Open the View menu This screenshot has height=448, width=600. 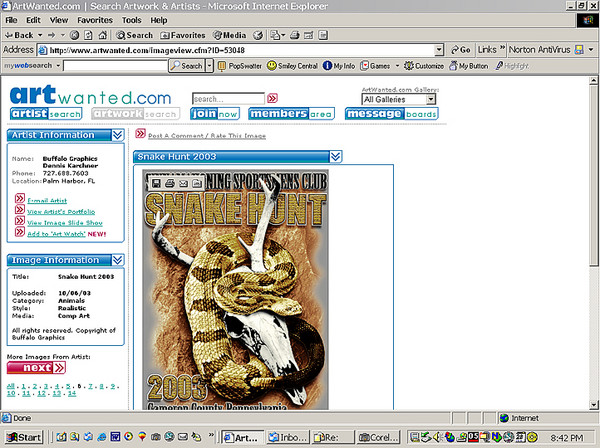click(59, 20)
